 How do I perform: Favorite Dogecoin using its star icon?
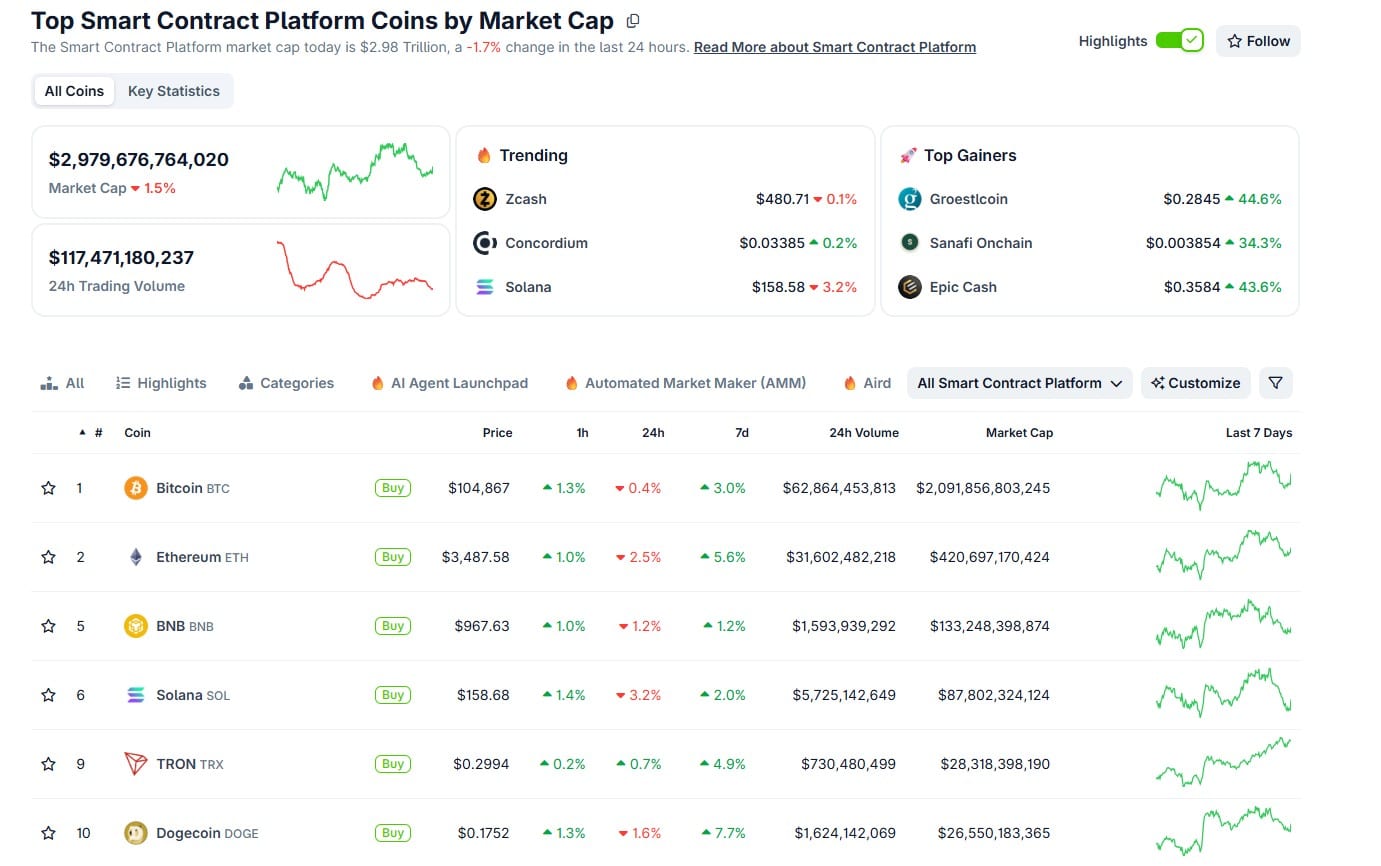(47, 832)
